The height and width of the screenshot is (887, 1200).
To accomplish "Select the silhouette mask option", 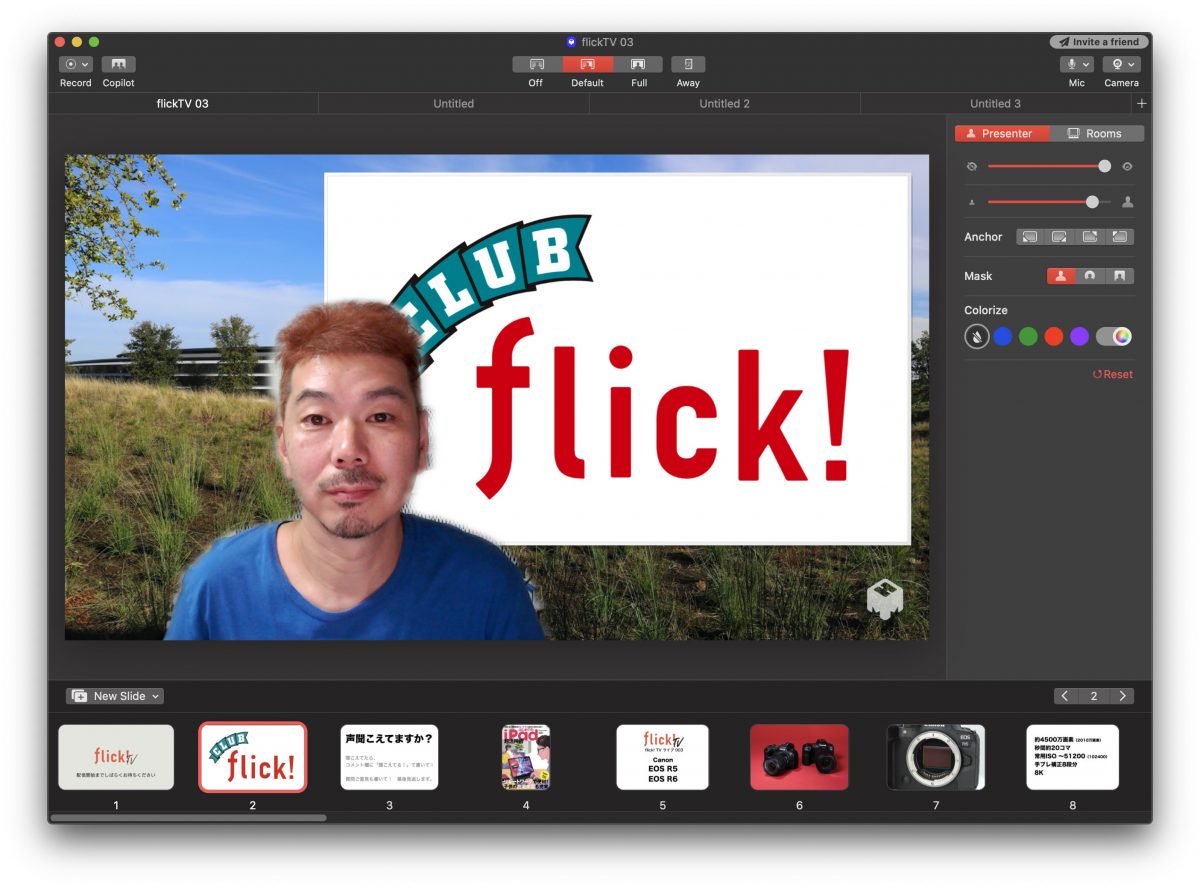I will (x=1061, y=276).
